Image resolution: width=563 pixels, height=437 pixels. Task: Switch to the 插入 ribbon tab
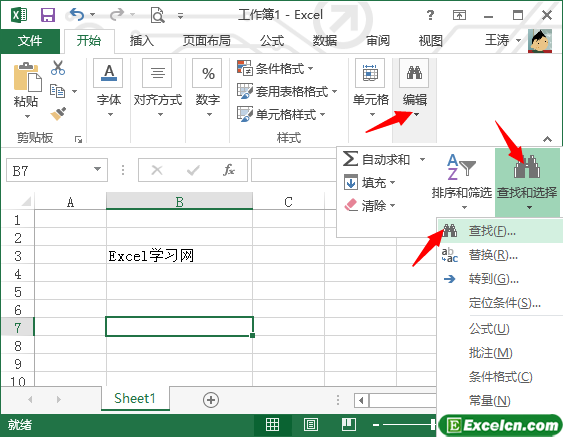[141, 41]
